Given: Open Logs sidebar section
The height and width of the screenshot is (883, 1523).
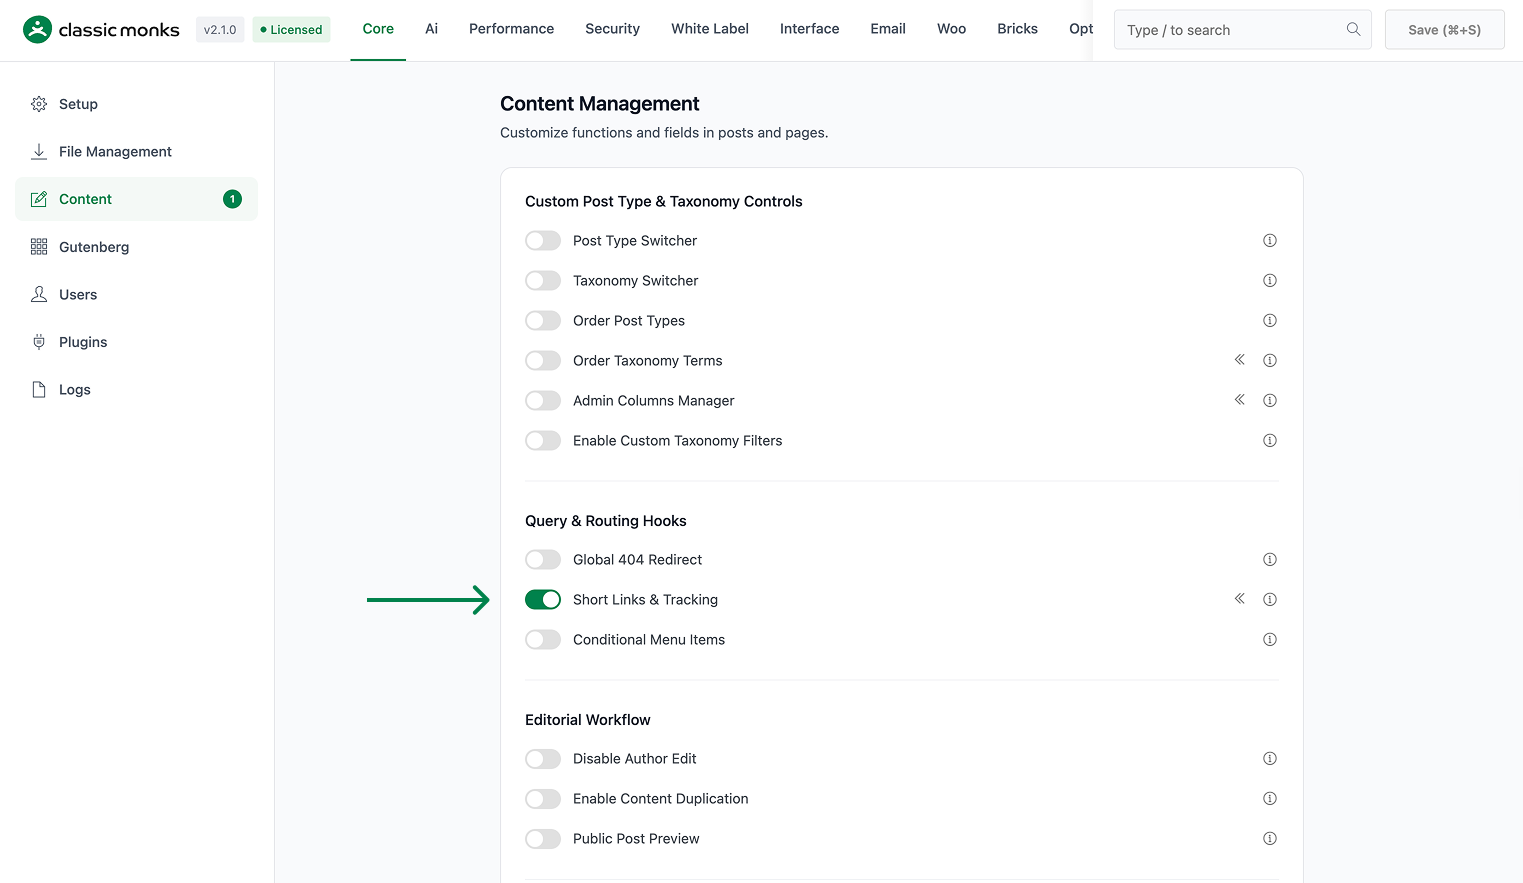Looking at the screenshot, I should pyautogui.click(x=136, y=390).
